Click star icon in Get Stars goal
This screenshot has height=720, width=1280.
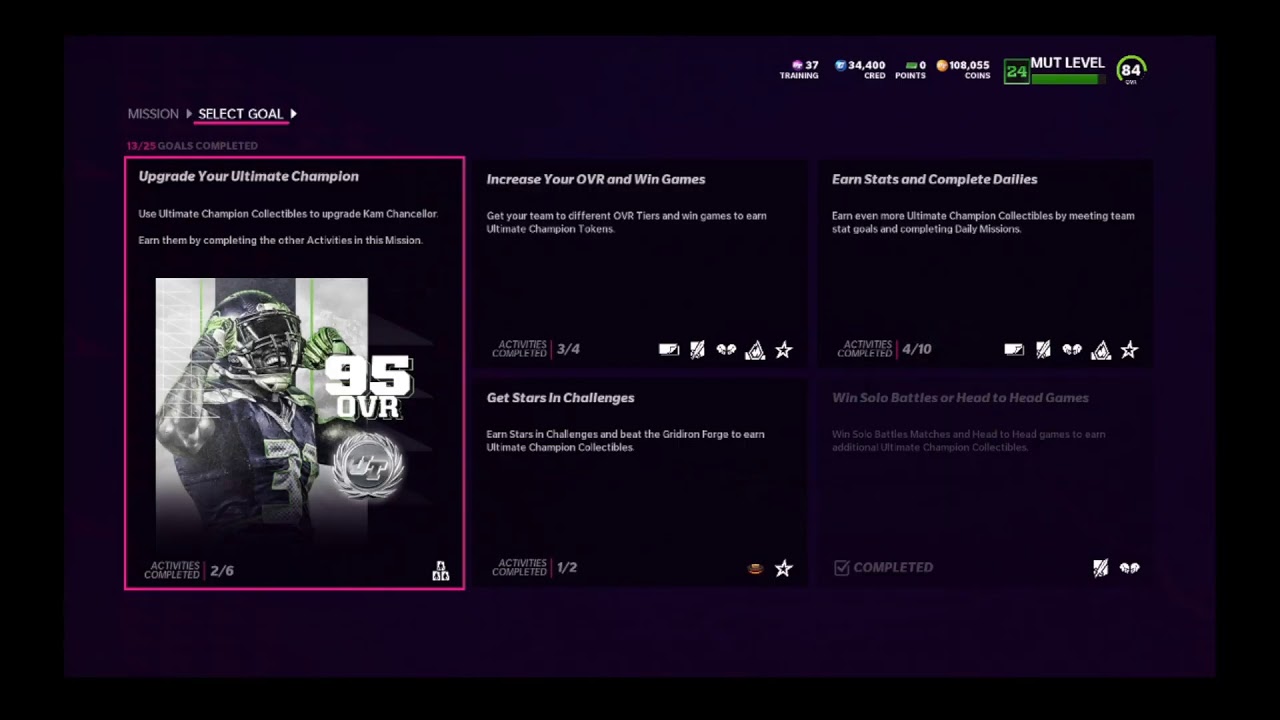(x=784, y=568)
